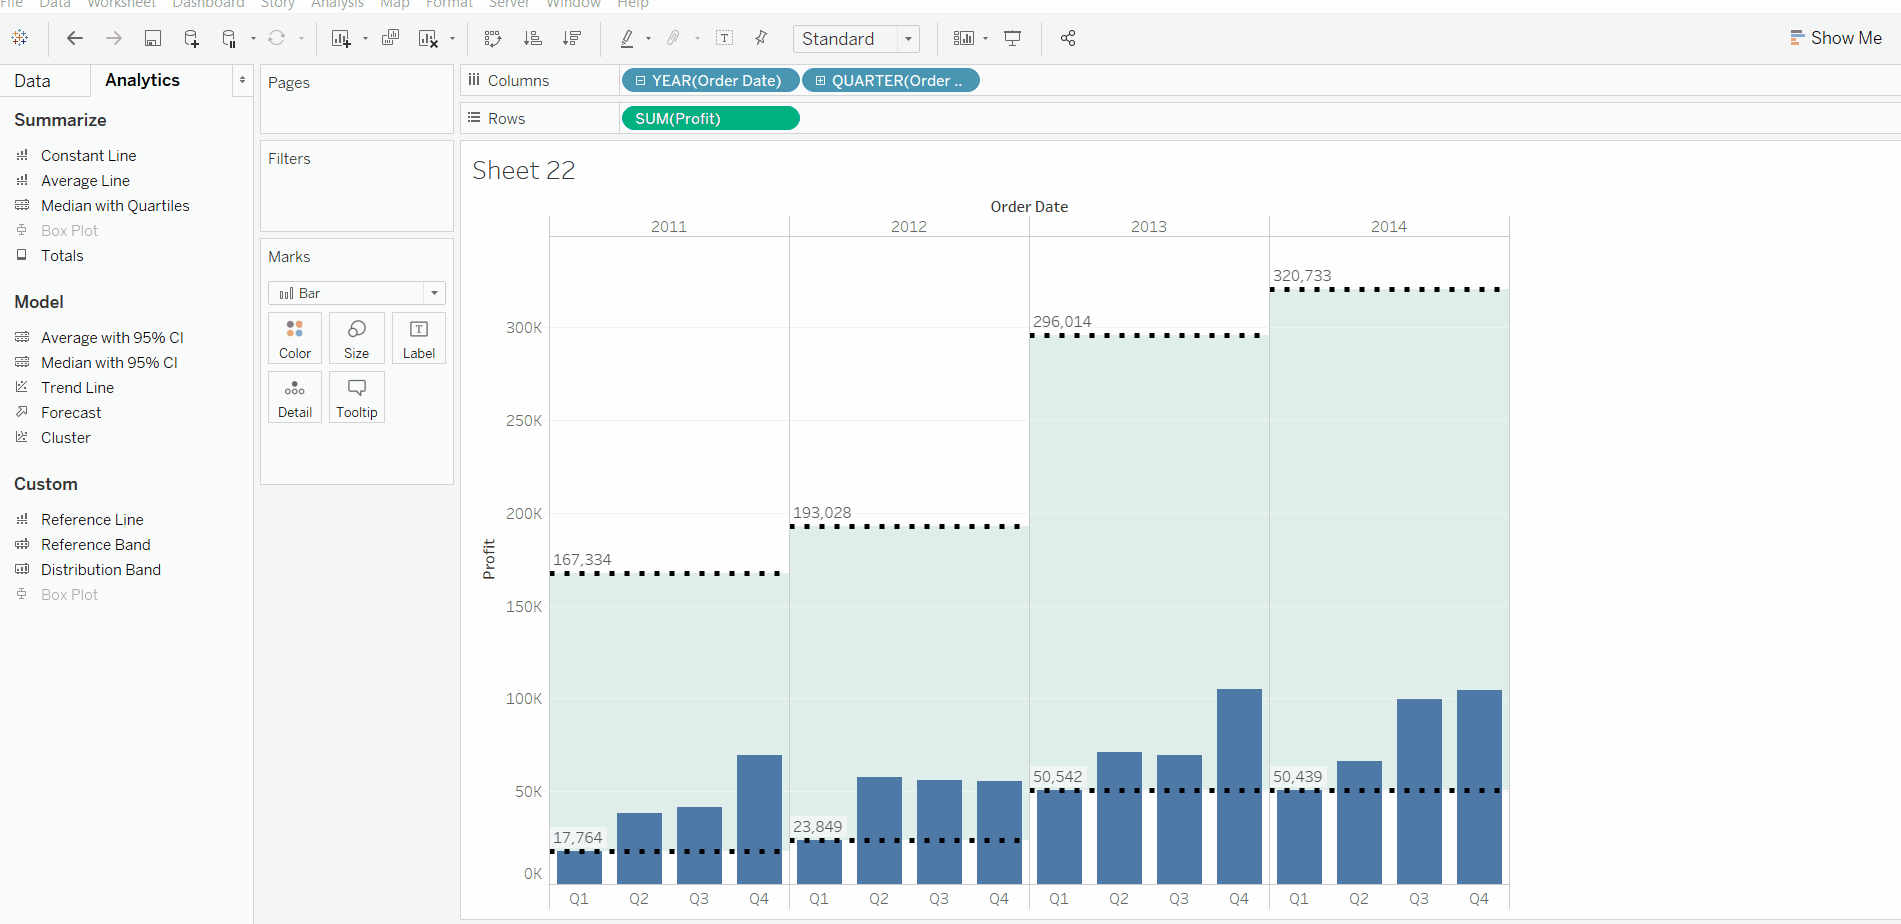This screenshot has width=1901, height=924.
Task: Open the Clear Sheet dropdown arrow
Action: tap(453, 39)
